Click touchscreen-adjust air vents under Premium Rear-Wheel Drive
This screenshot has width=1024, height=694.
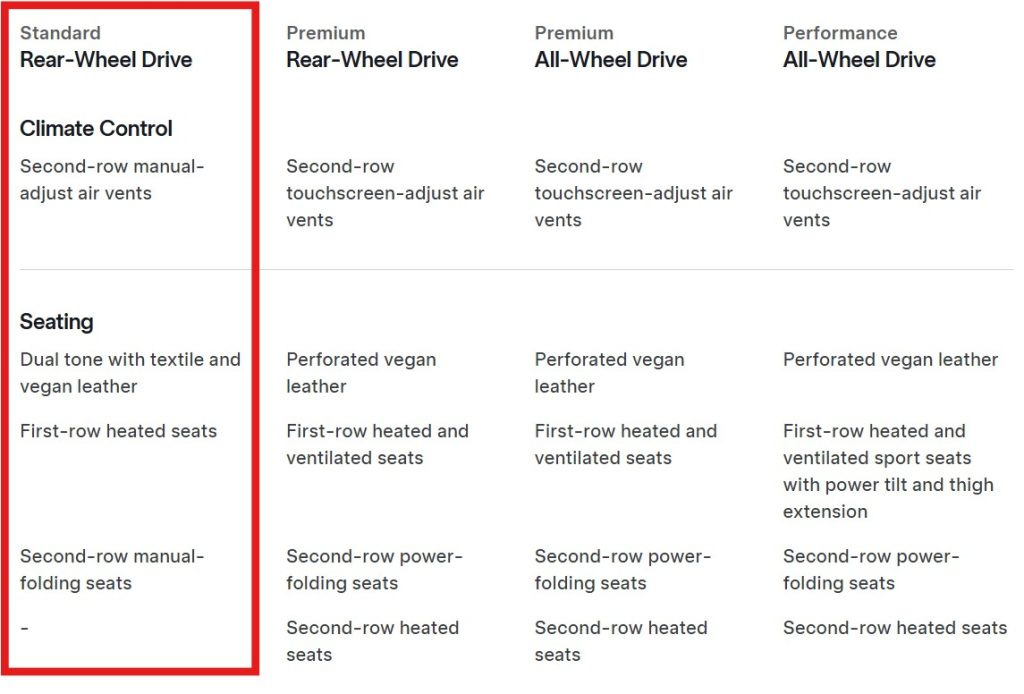tap(385, 193)
